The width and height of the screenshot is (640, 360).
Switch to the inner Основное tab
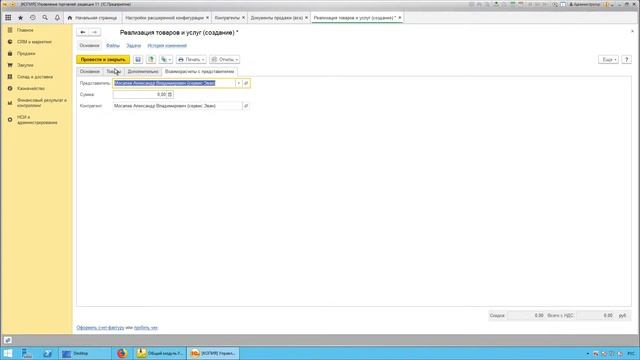(x=89, y=71)
